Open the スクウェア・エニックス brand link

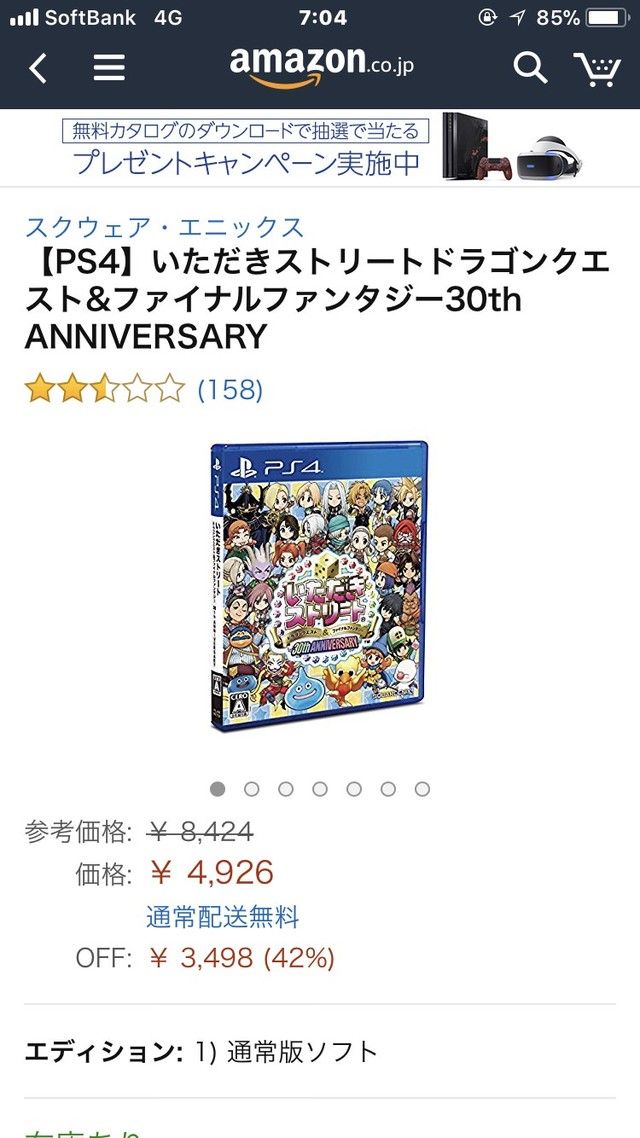(x=165, y=227)
